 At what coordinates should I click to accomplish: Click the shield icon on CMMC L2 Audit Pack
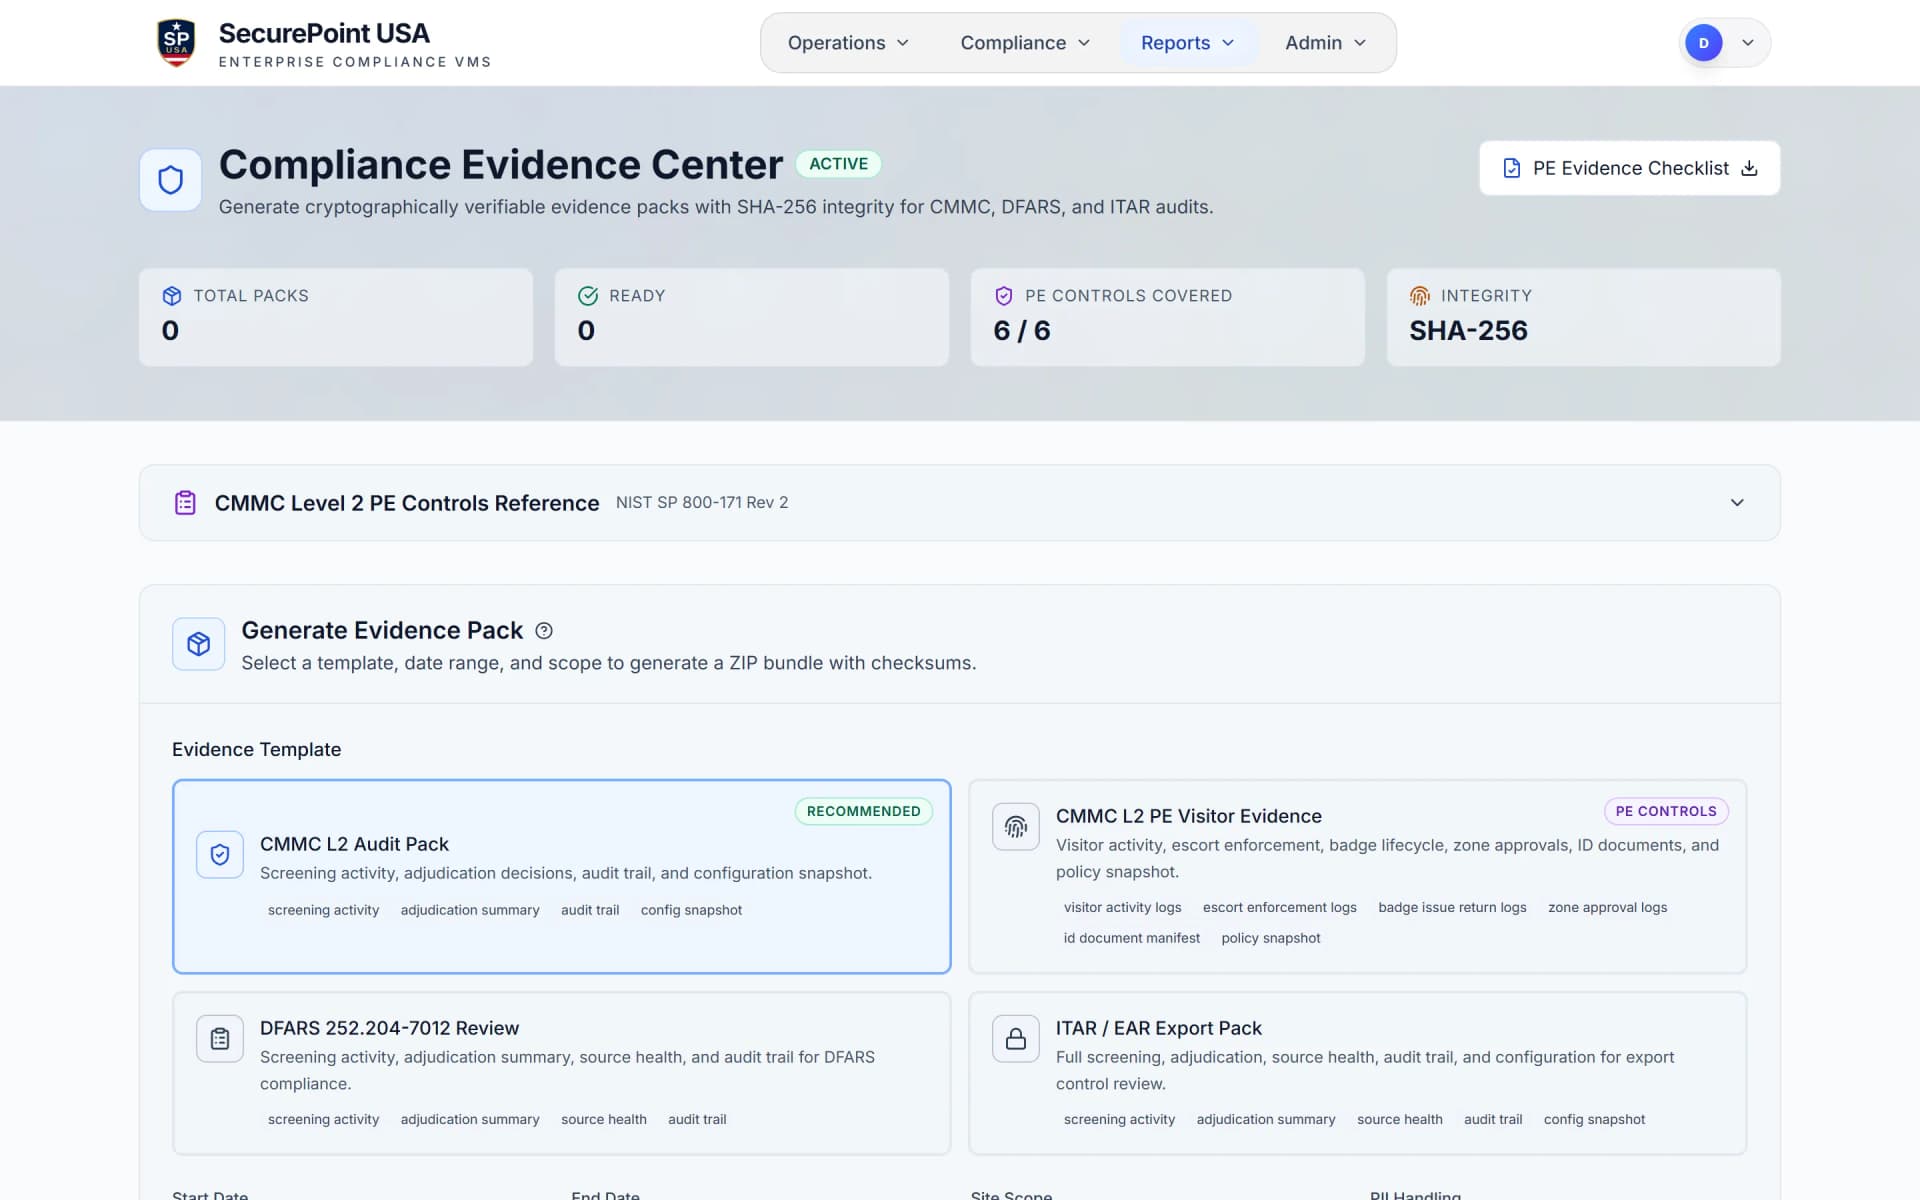[220, 855]
